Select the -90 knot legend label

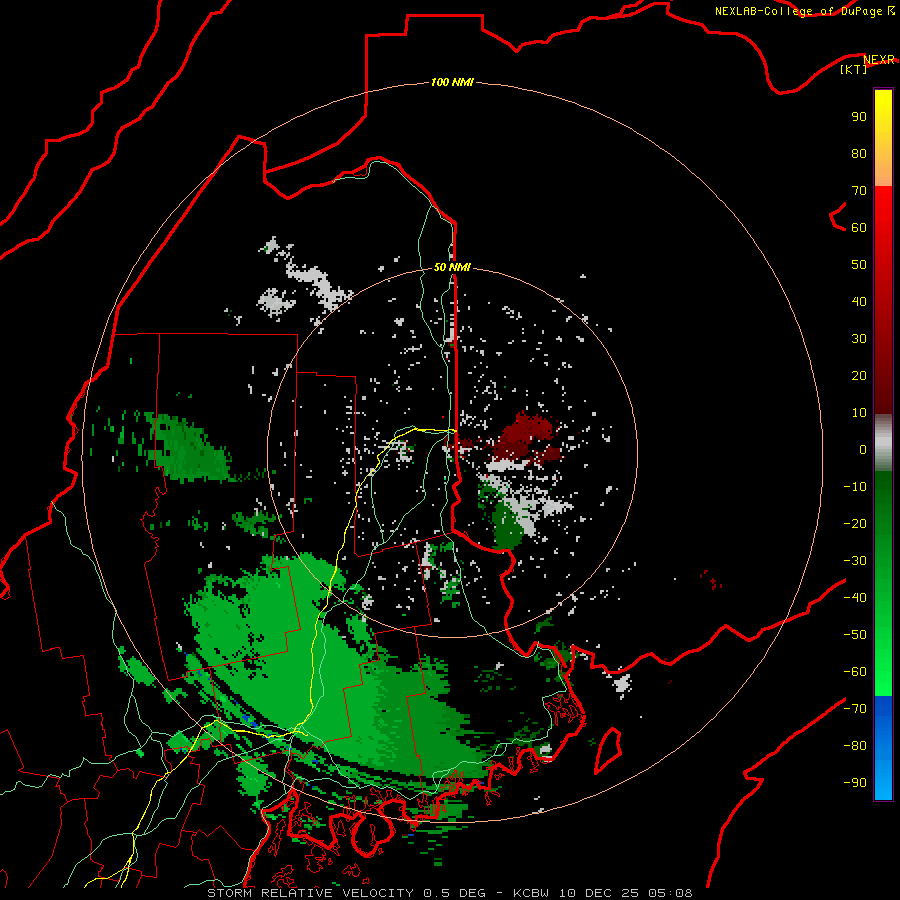pyautogui.click(x=855, y=783)
